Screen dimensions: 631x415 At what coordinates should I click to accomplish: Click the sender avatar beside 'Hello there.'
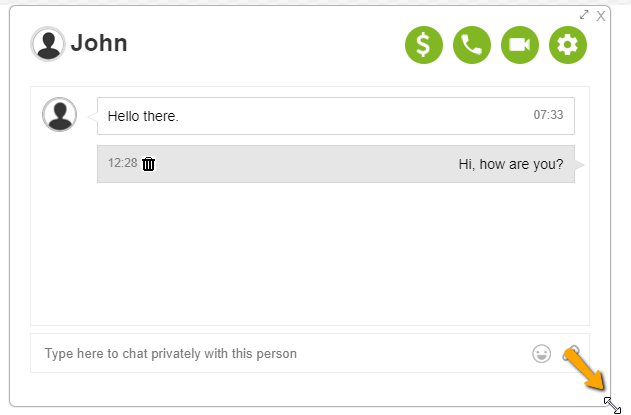point(60,115)
